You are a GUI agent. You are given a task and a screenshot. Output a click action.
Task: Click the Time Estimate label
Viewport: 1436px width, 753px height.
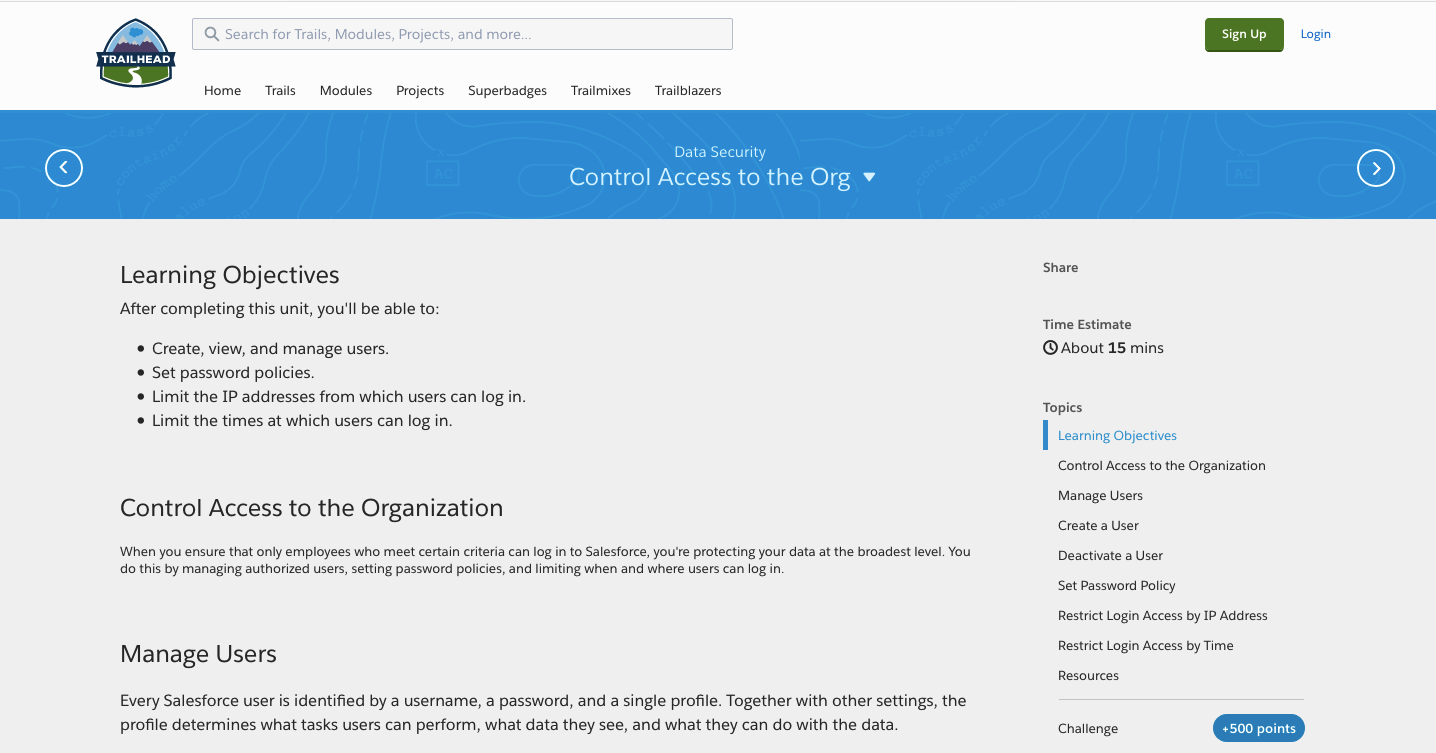click(x=1087, y=324)
